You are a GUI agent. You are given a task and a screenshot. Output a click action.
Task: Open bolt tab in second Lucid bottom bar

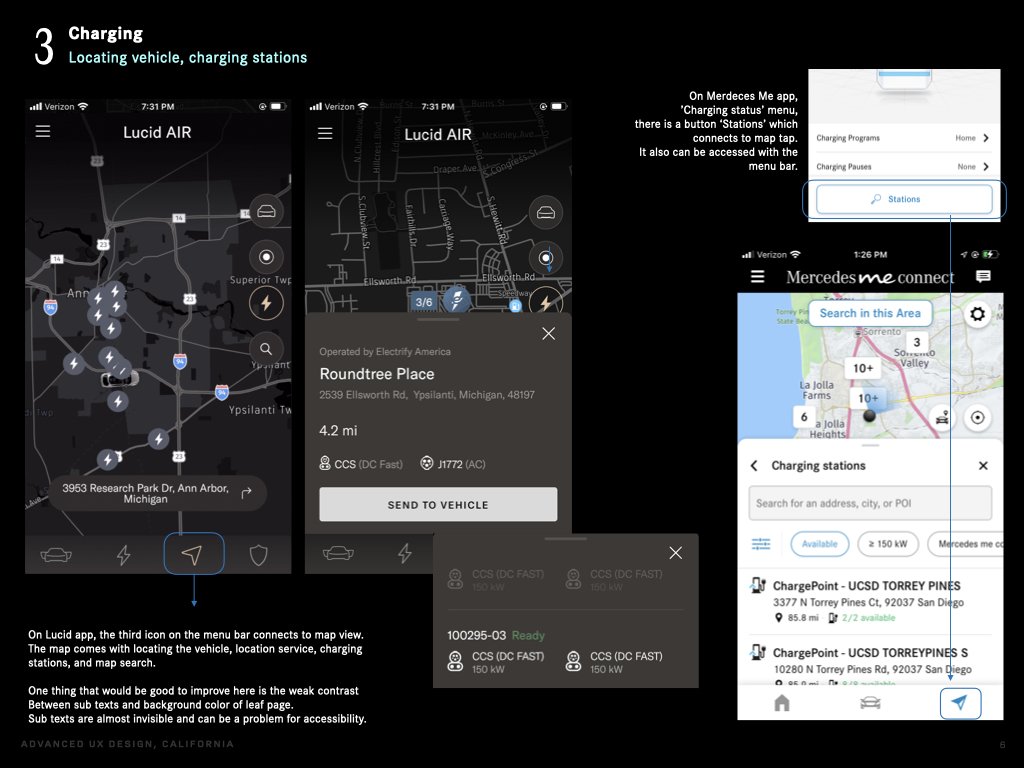[405, 554]
